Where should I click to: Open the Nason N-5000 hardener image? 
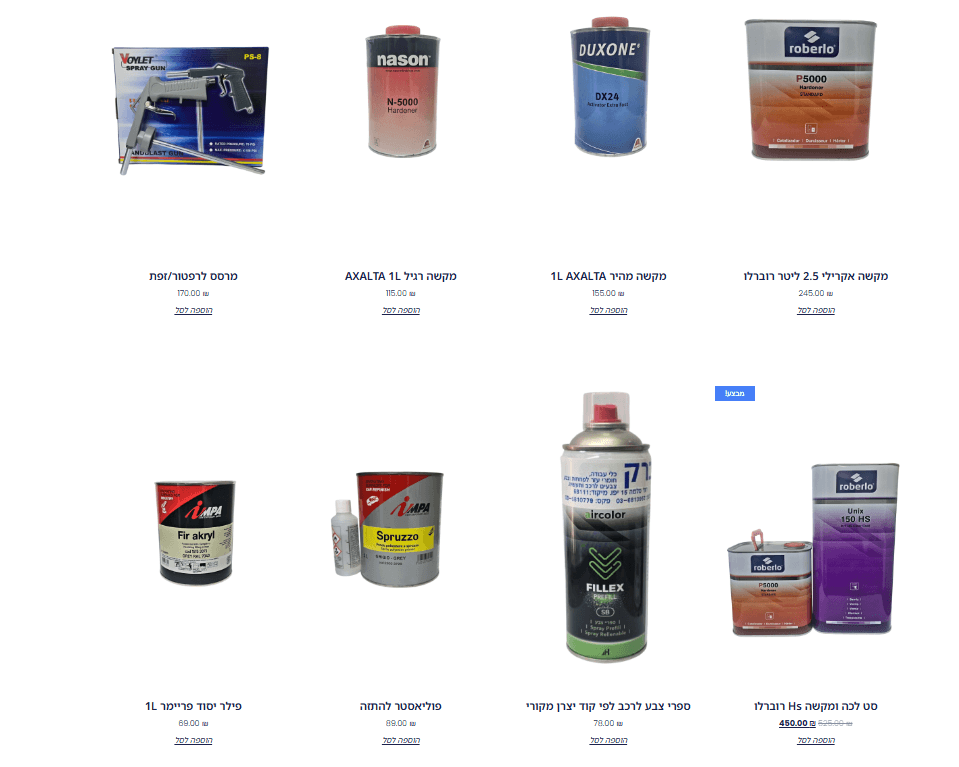pos(402,91)
